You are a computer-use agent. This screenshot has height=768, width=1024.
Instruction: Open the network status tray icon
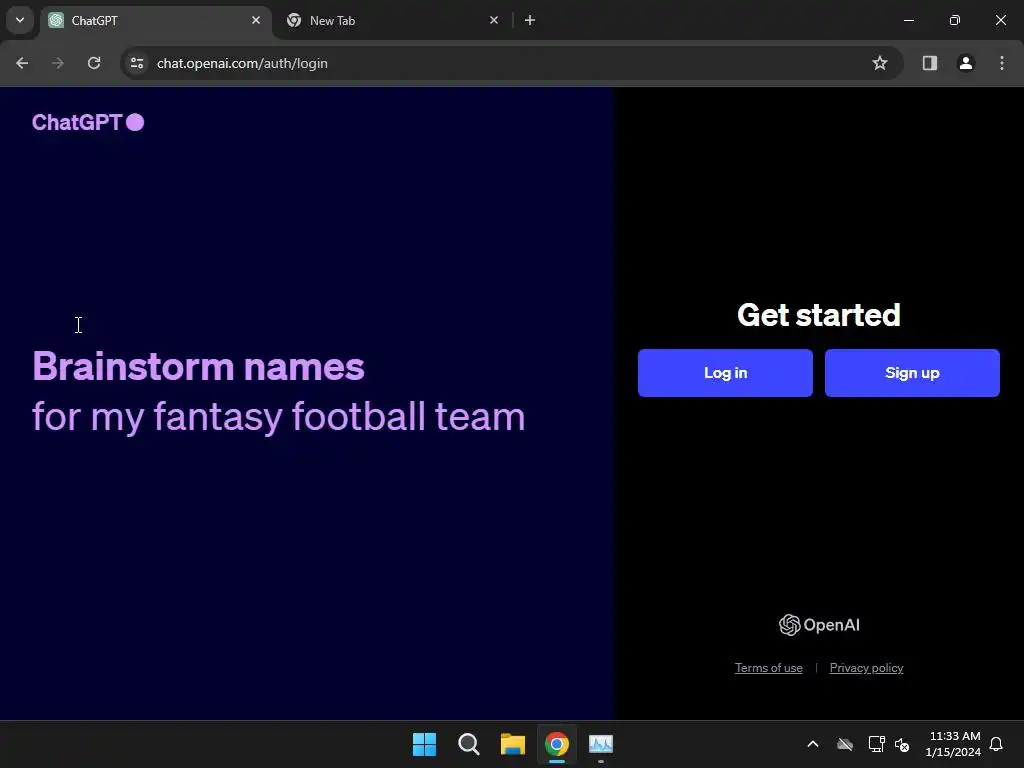click(x=876, y=744)
